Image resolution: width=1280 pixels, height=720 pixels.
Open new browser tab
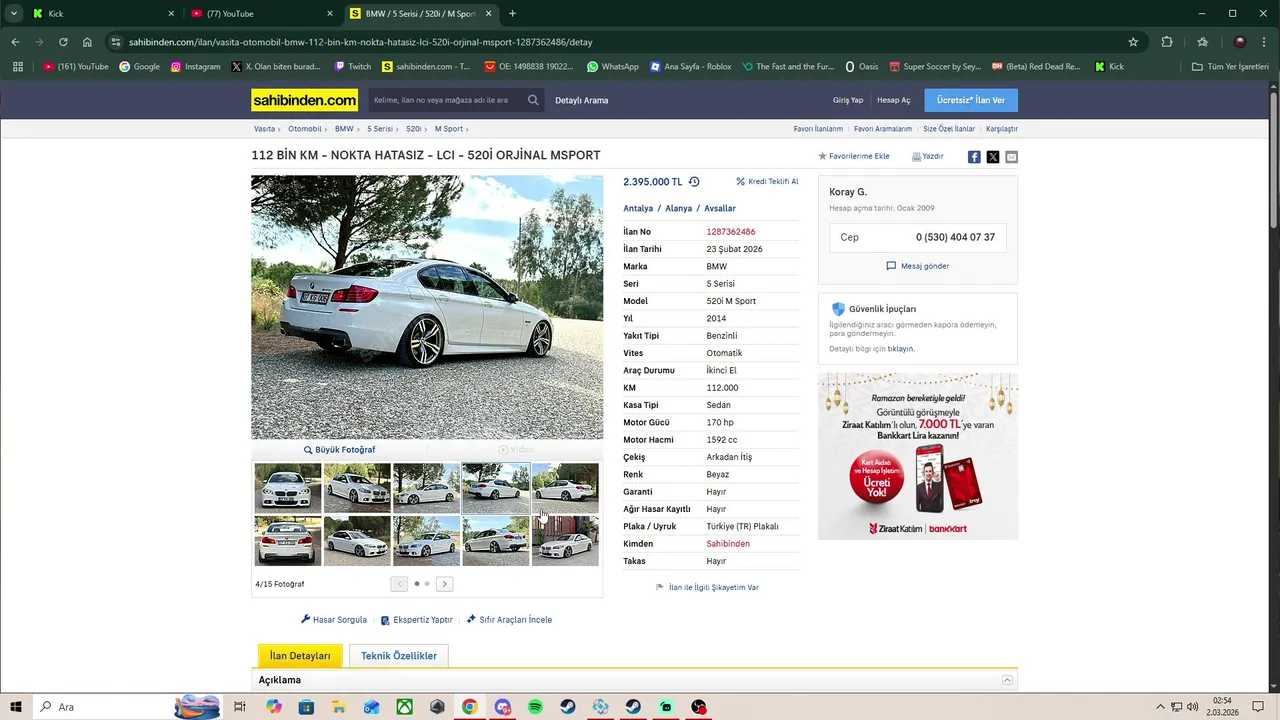513,13
